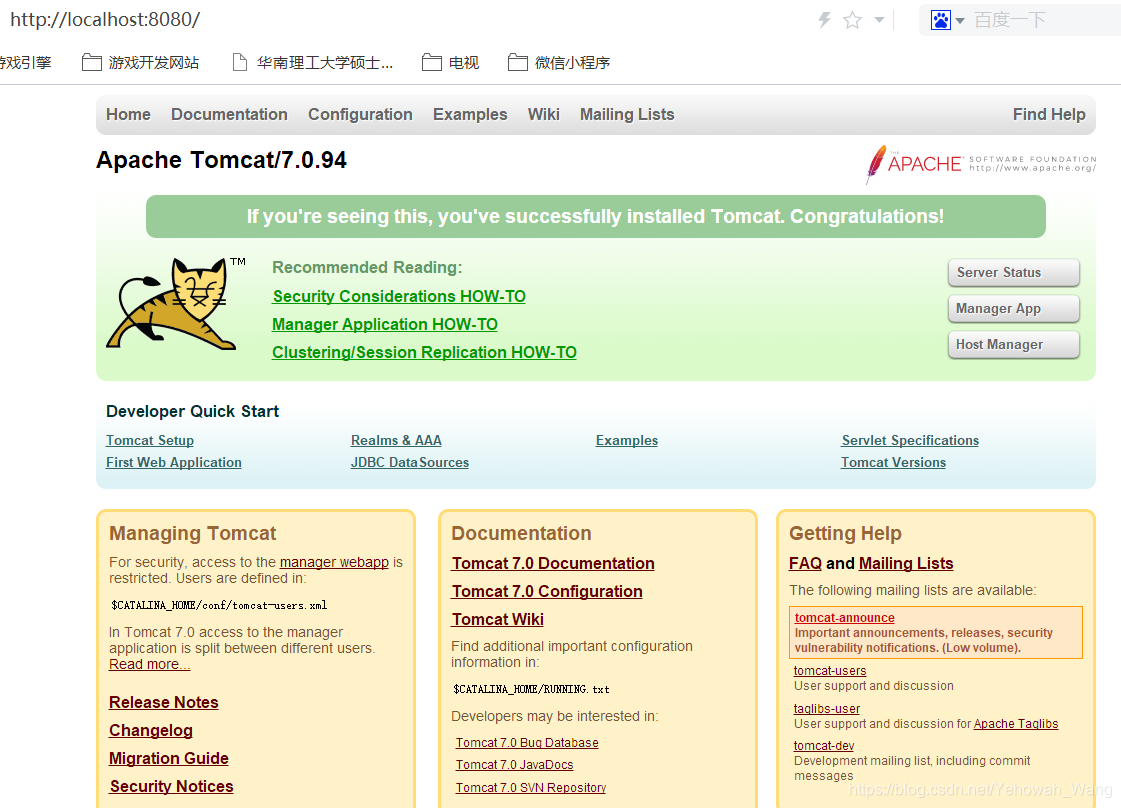The width and height of the screenshot is (1121, 808).
Task: Click Read more in Managing Tomcat
Action: (x=149, y=664)
